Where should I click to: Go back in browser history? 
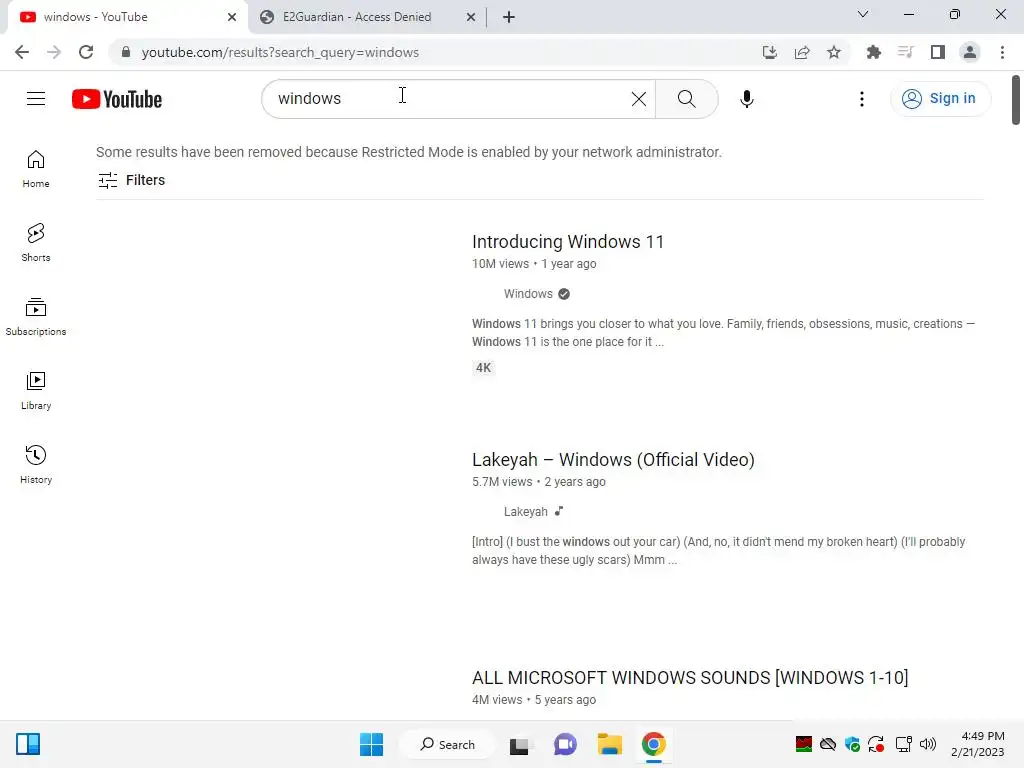click(x=22, y=52)
